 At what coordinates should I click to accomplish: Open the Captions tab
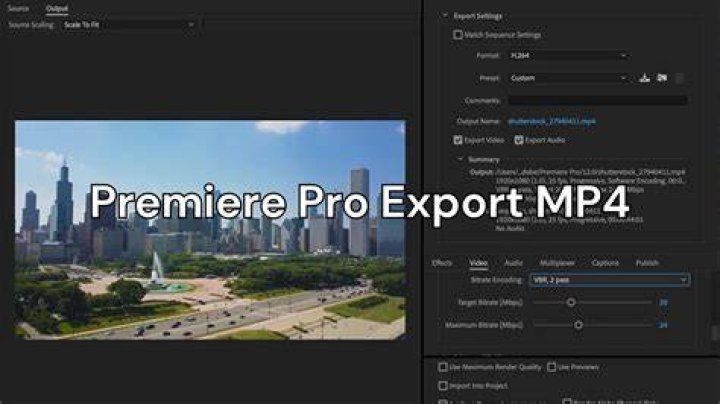[x=605, y=263]
